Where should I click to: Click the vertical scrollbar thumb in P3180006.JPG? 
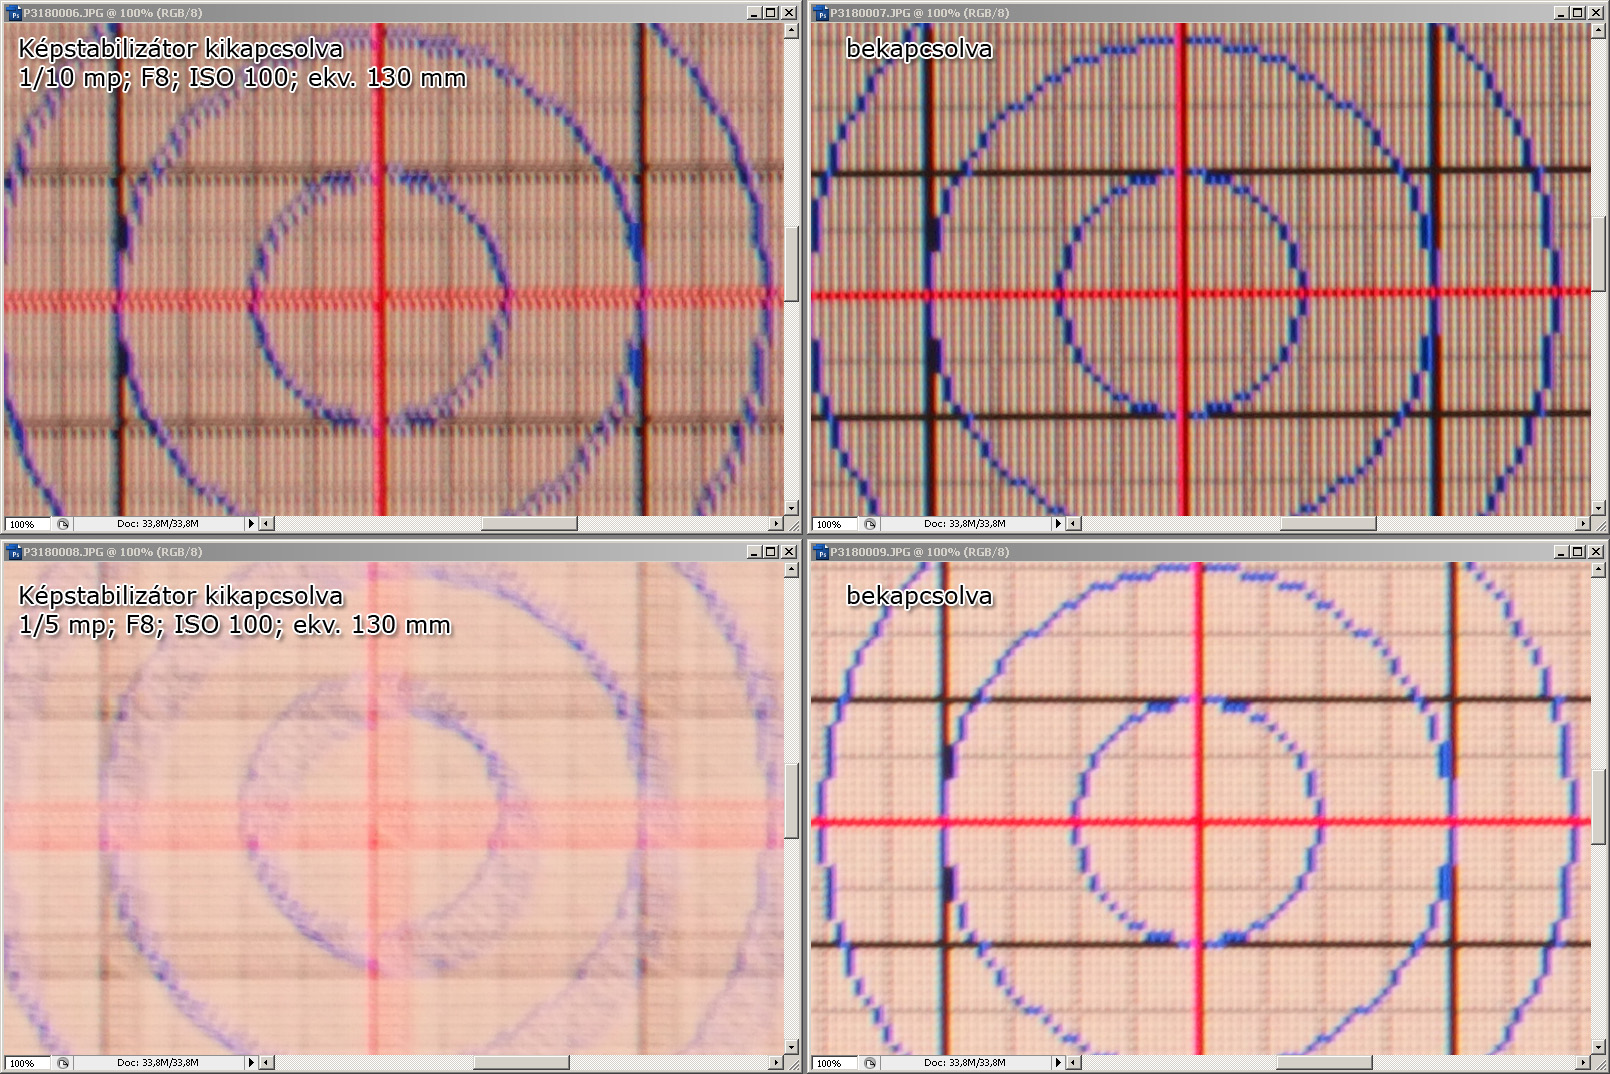[791, 264]
